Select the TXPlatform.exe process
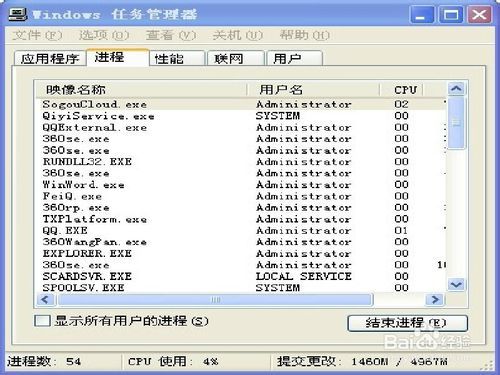The width and height of the screenshot is (500, 375). click(241, 219)
